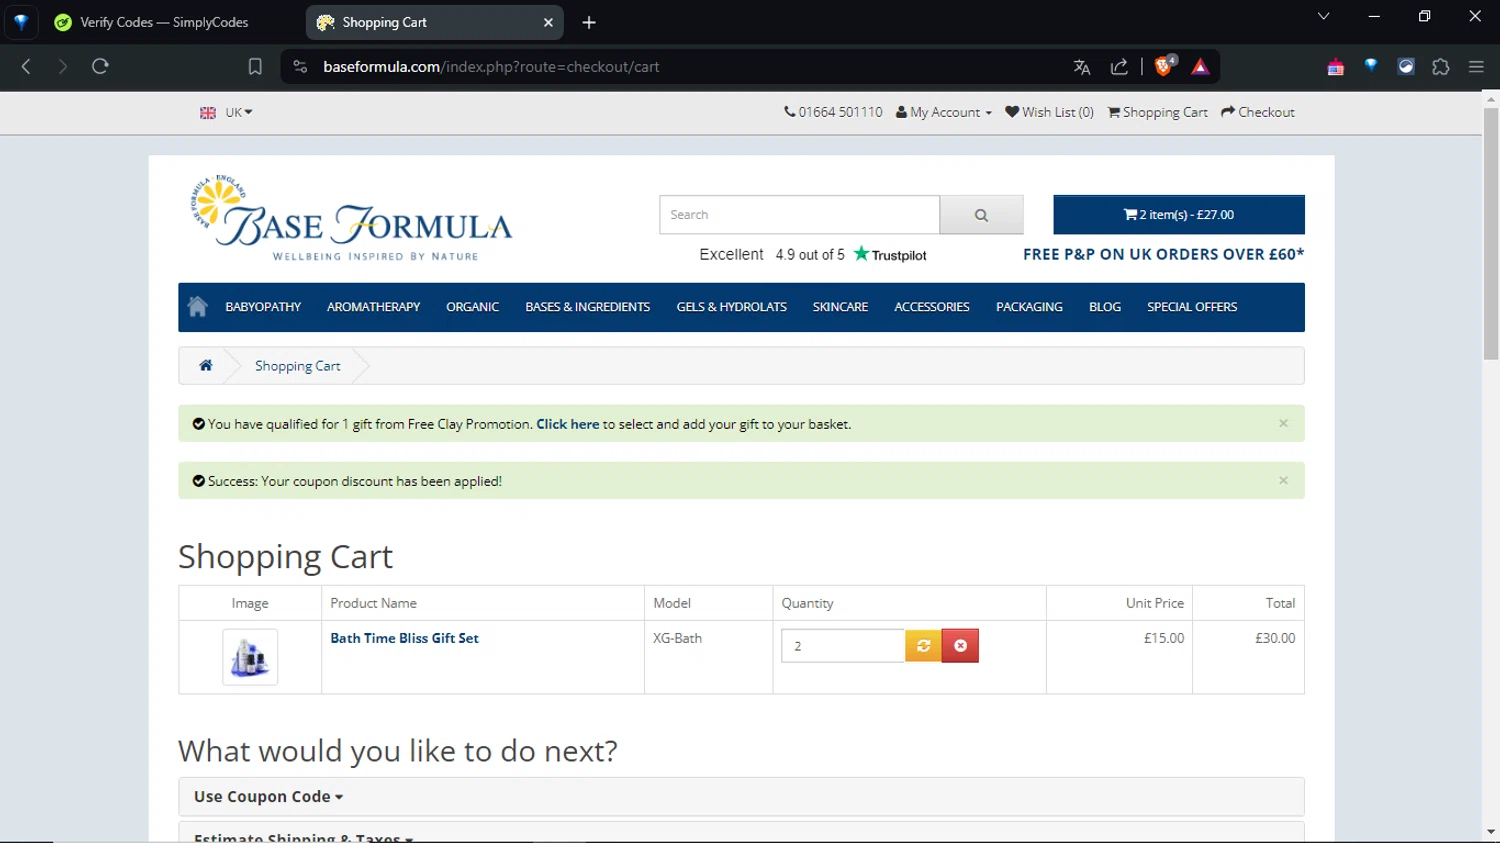1500x843 pixels.
Task: Open Brave Shields lion icon
Action: [1164, 67]
